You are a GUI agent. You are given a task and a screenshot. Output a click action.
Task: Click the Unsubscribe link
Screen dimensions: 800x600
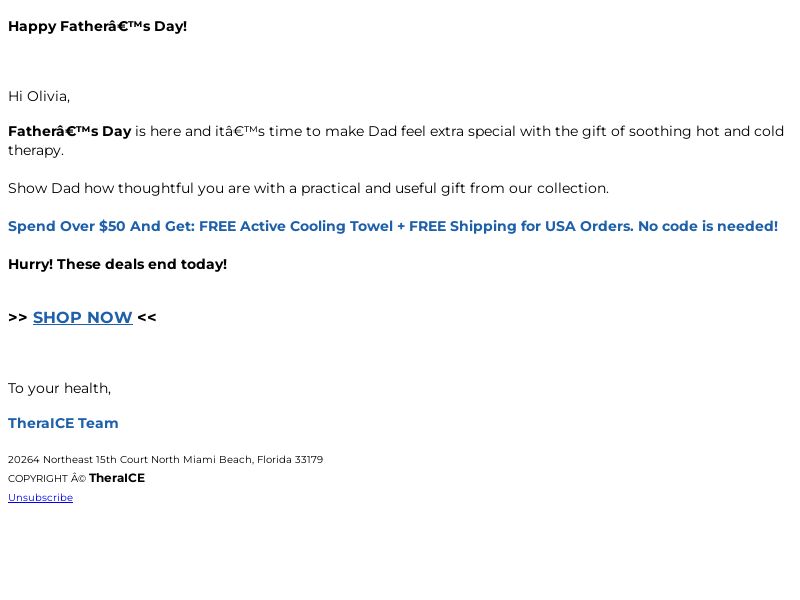[40, 497]
